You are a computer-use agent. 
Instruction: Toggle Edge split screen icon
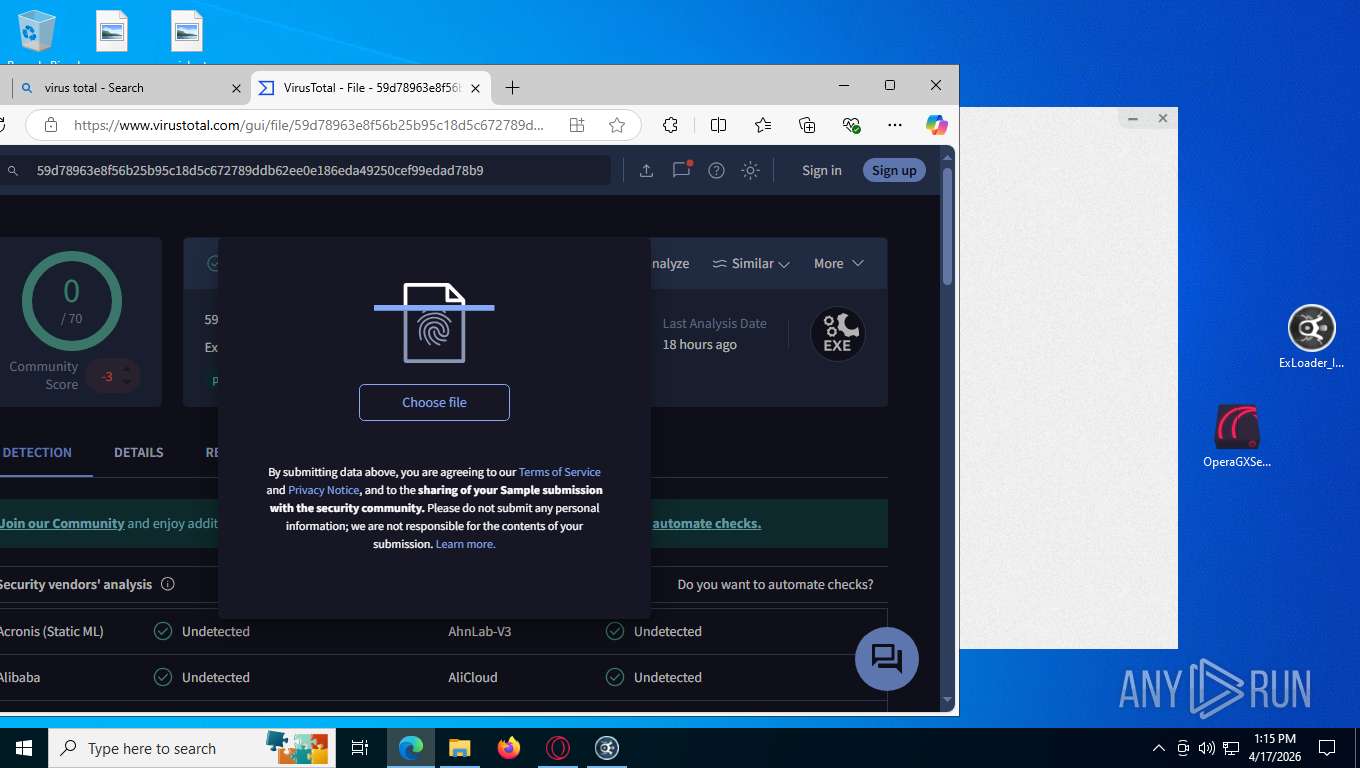click(718, 125)
